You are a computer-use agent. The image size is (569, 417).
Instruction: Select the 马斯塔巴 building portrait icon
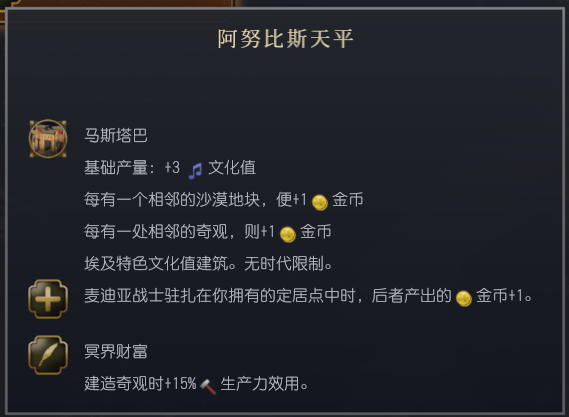point(48,138)
